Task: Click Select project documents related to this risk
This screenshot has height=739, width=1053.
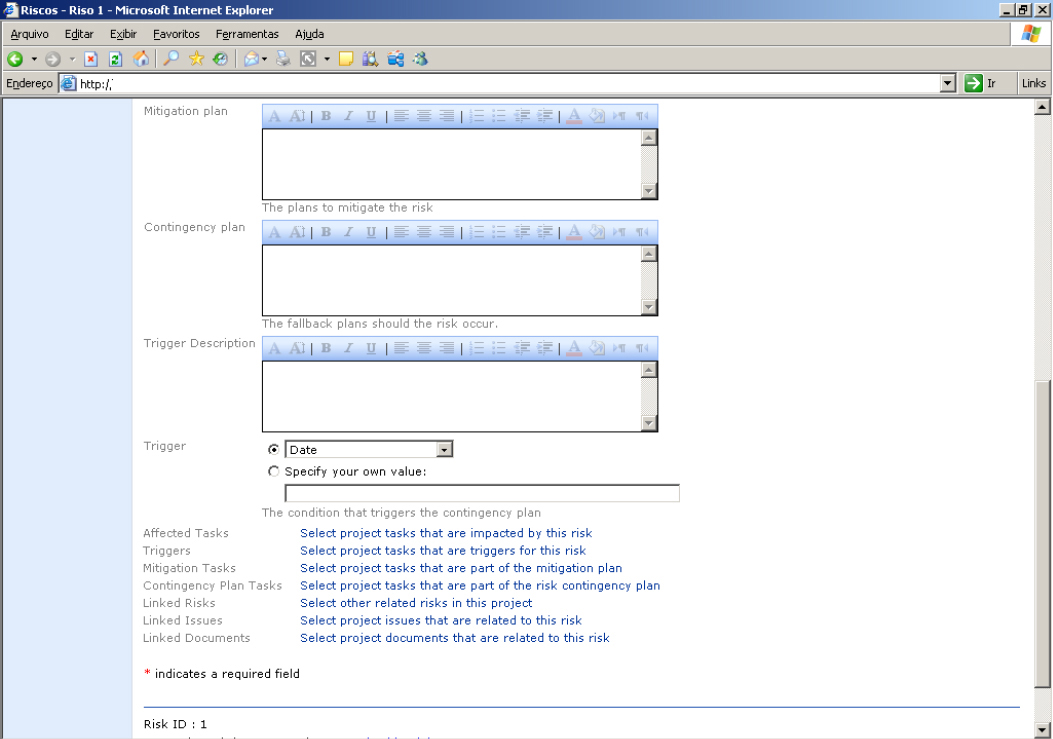Action: [x=455, y=638]
